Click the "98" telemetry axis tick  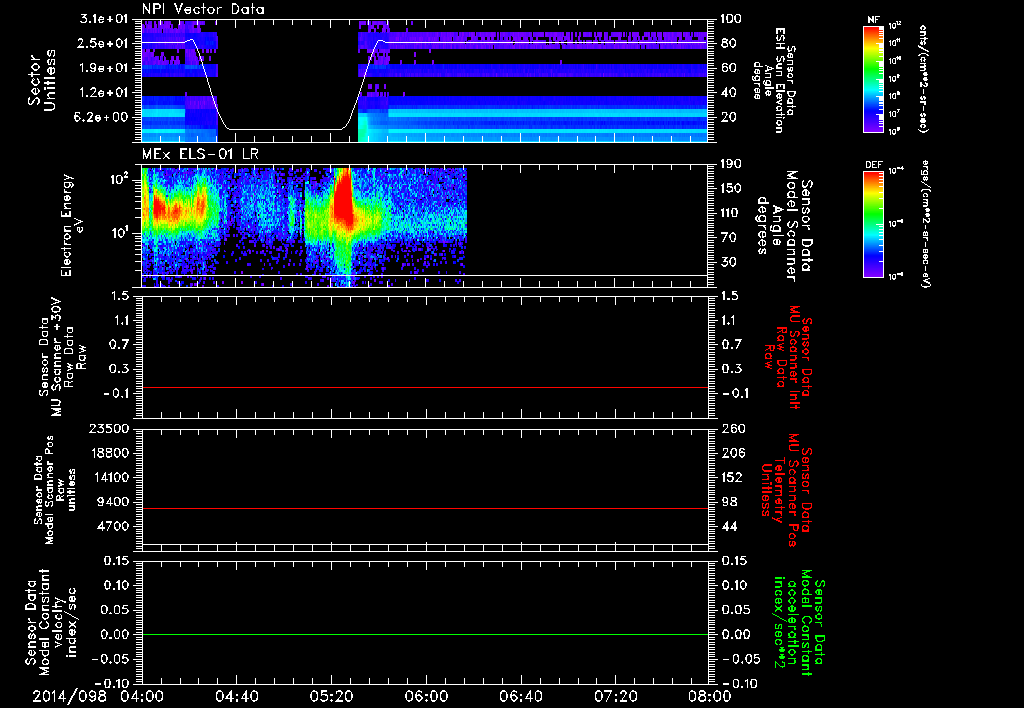(729, 502)
